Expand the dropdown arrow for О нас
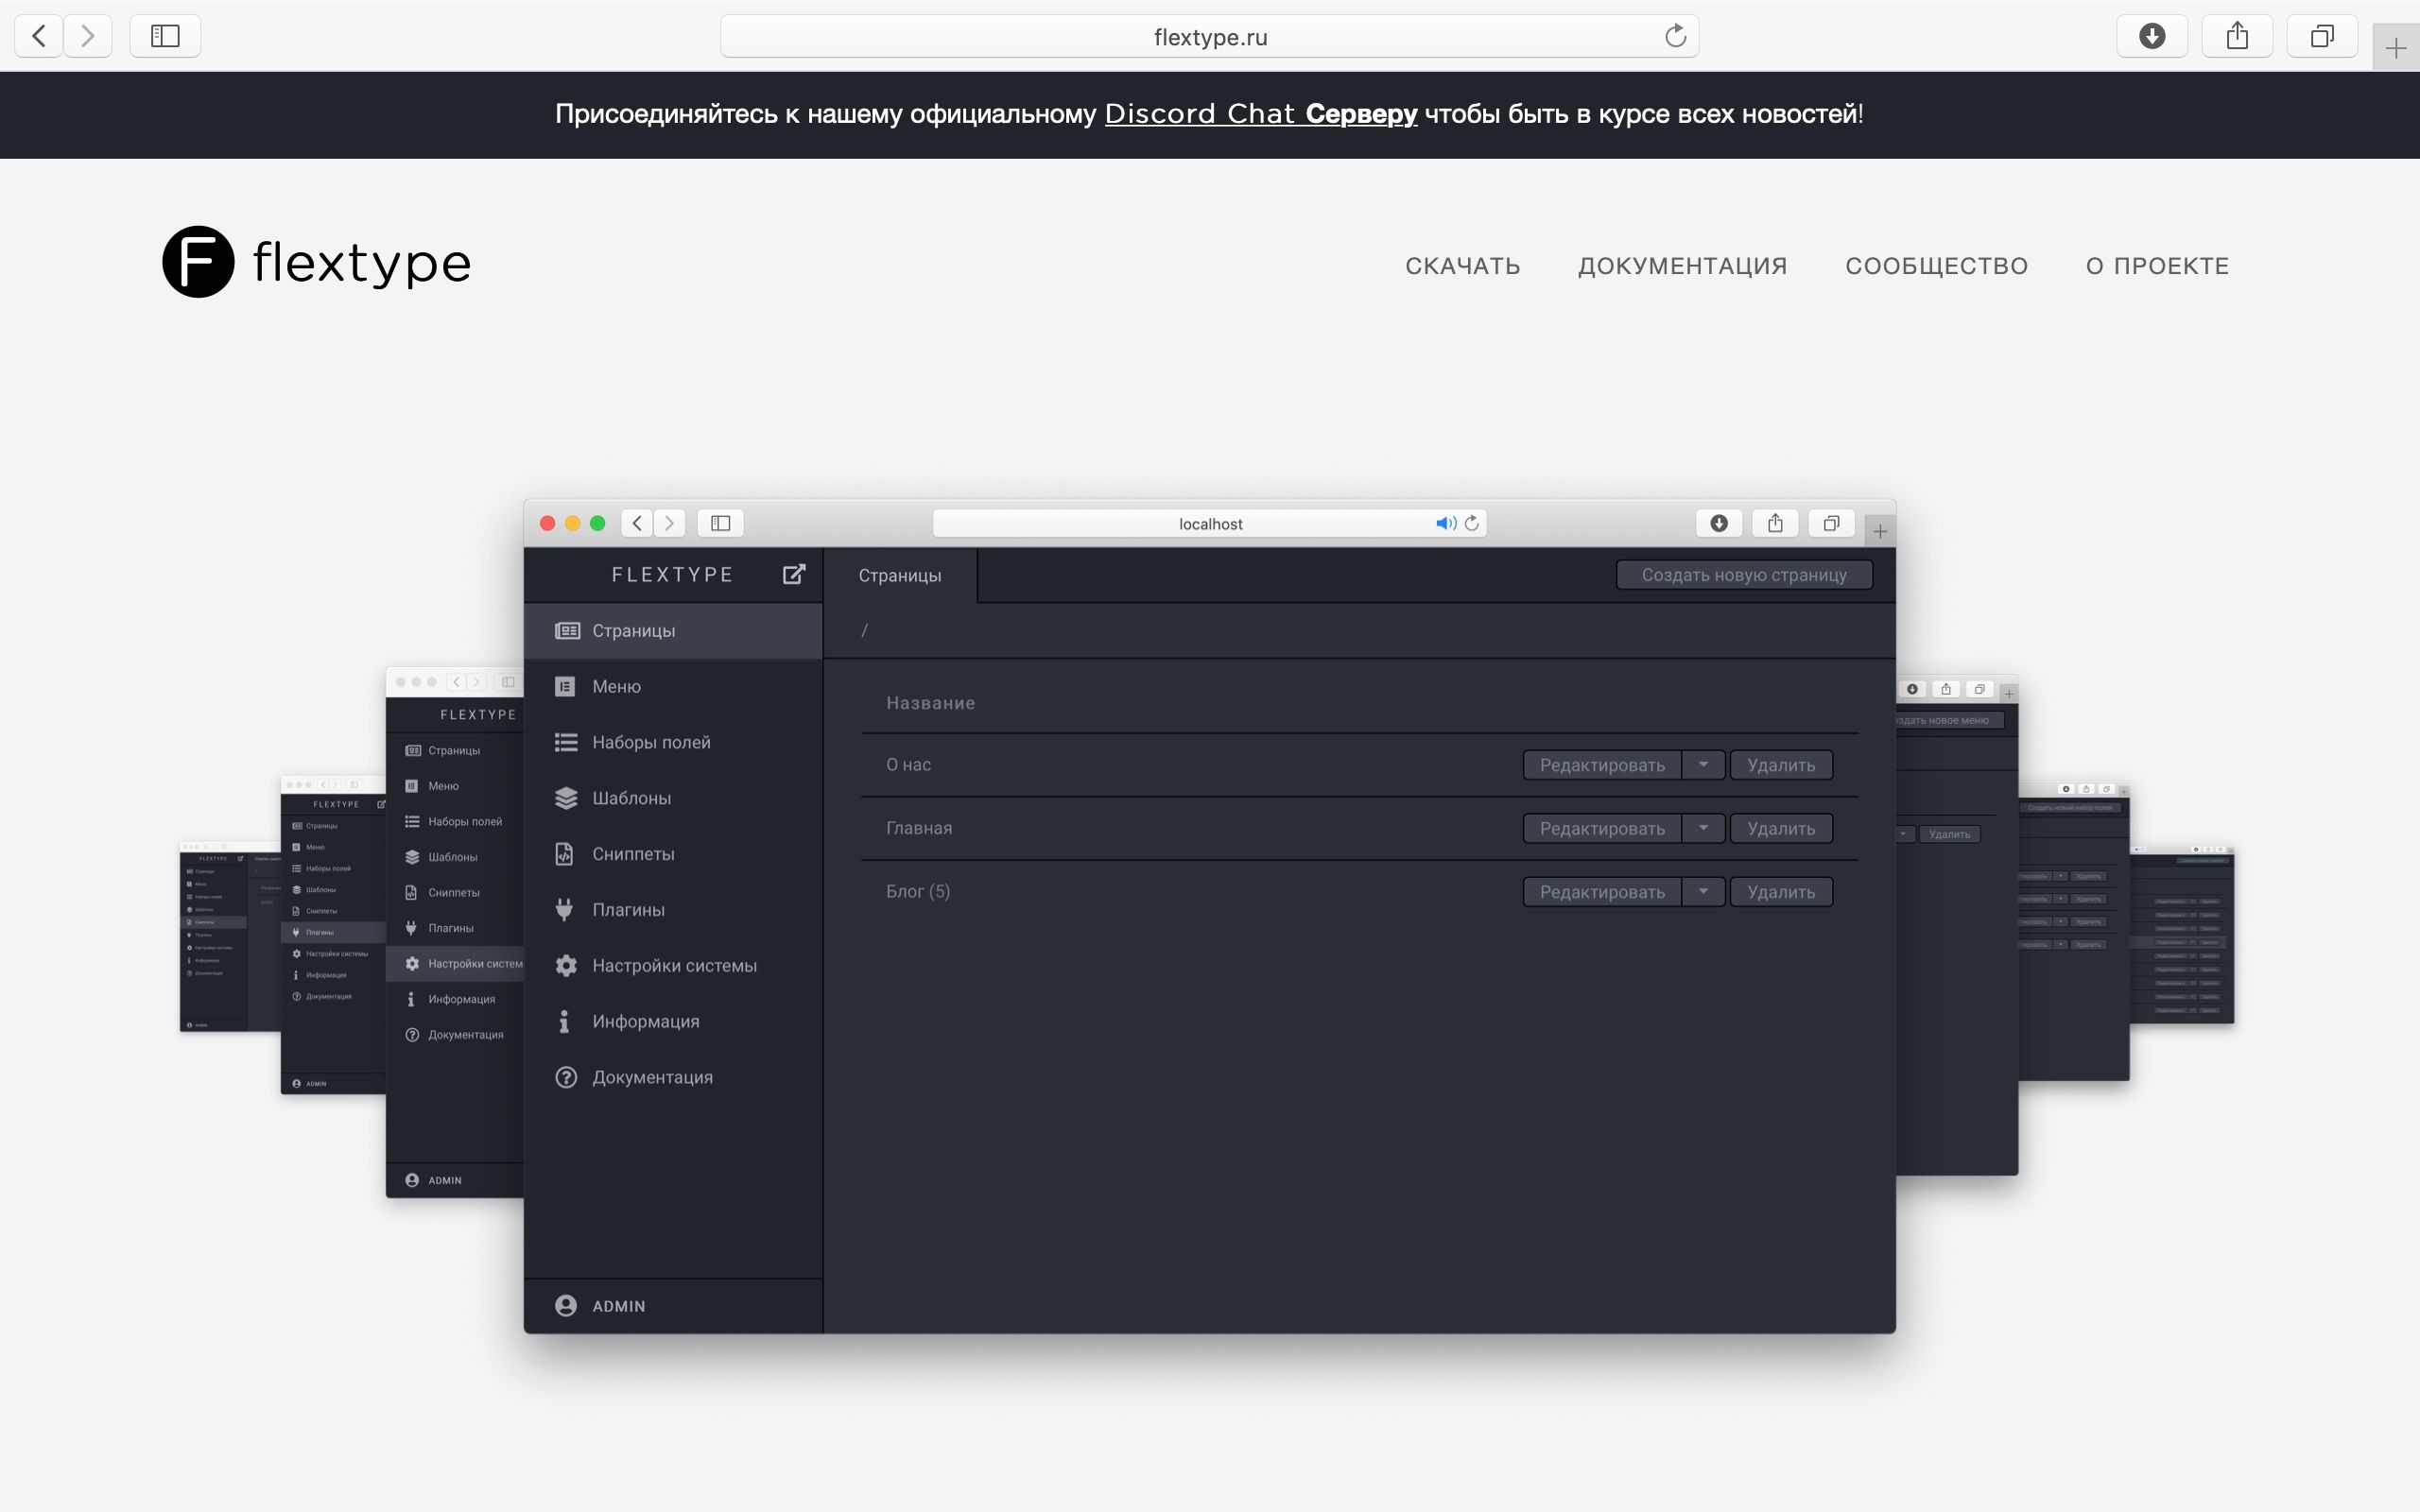 tap(1703, 765)
